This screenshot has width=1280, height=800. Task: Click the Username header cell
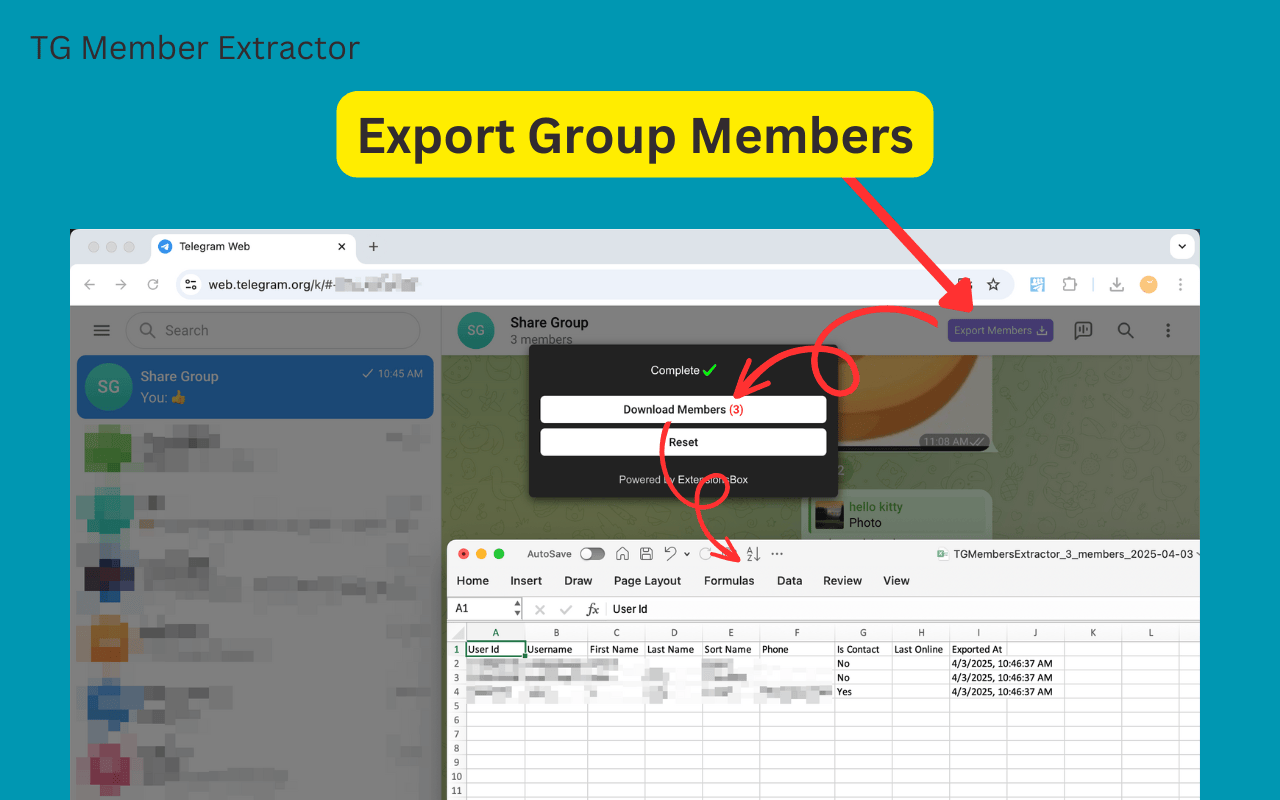[x=556, y=649]
